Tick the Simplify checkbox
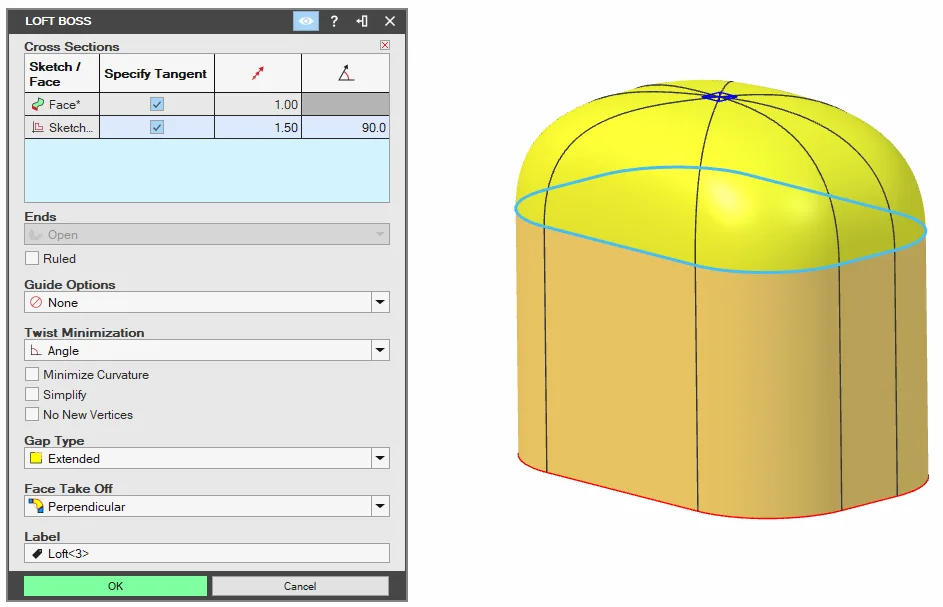The image size is (943, 607). (32, 394)
